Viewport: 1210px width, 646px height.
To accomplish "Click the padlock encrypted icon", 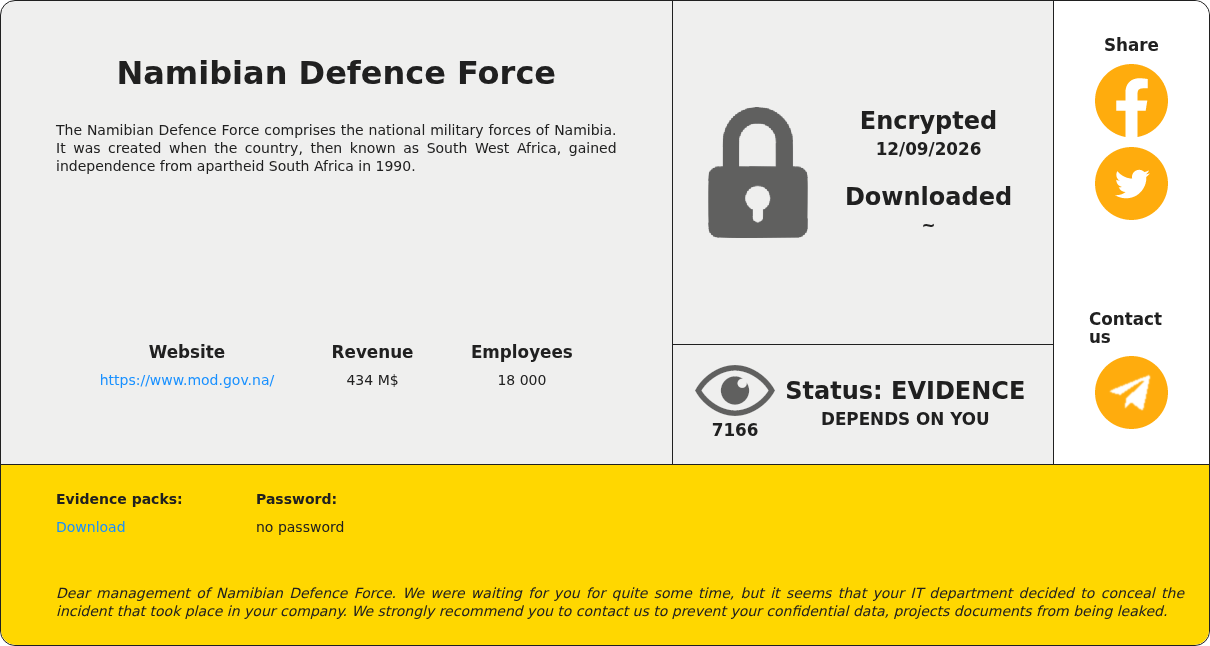I will point(758,172).
